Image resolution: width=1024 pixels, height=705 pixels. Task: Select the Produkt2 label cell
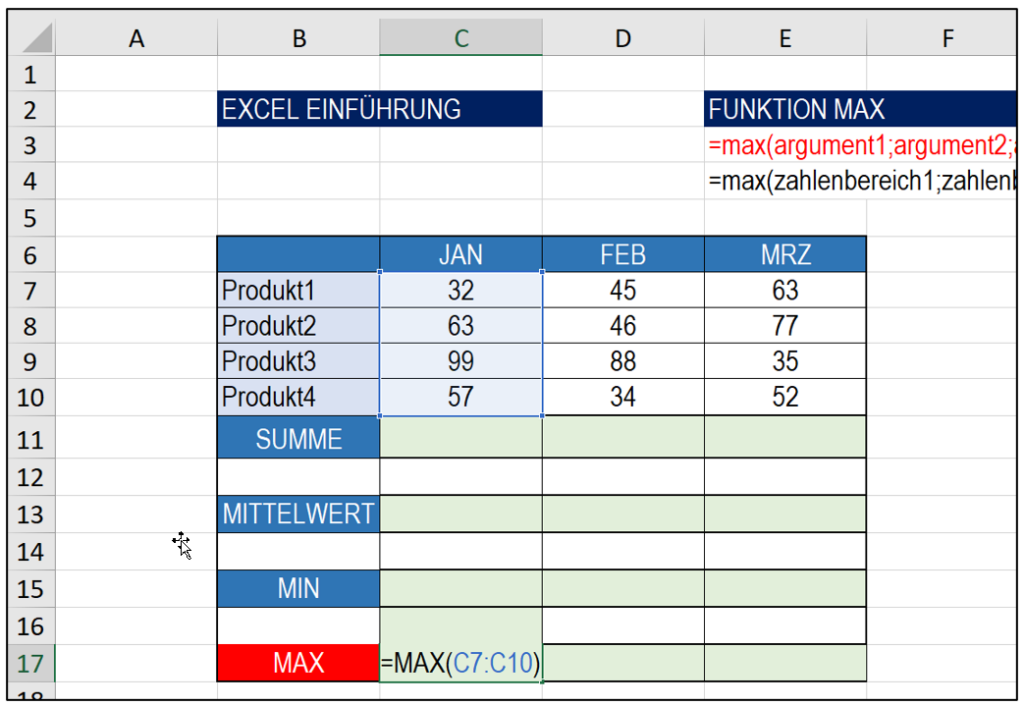[x=298, y=326]
